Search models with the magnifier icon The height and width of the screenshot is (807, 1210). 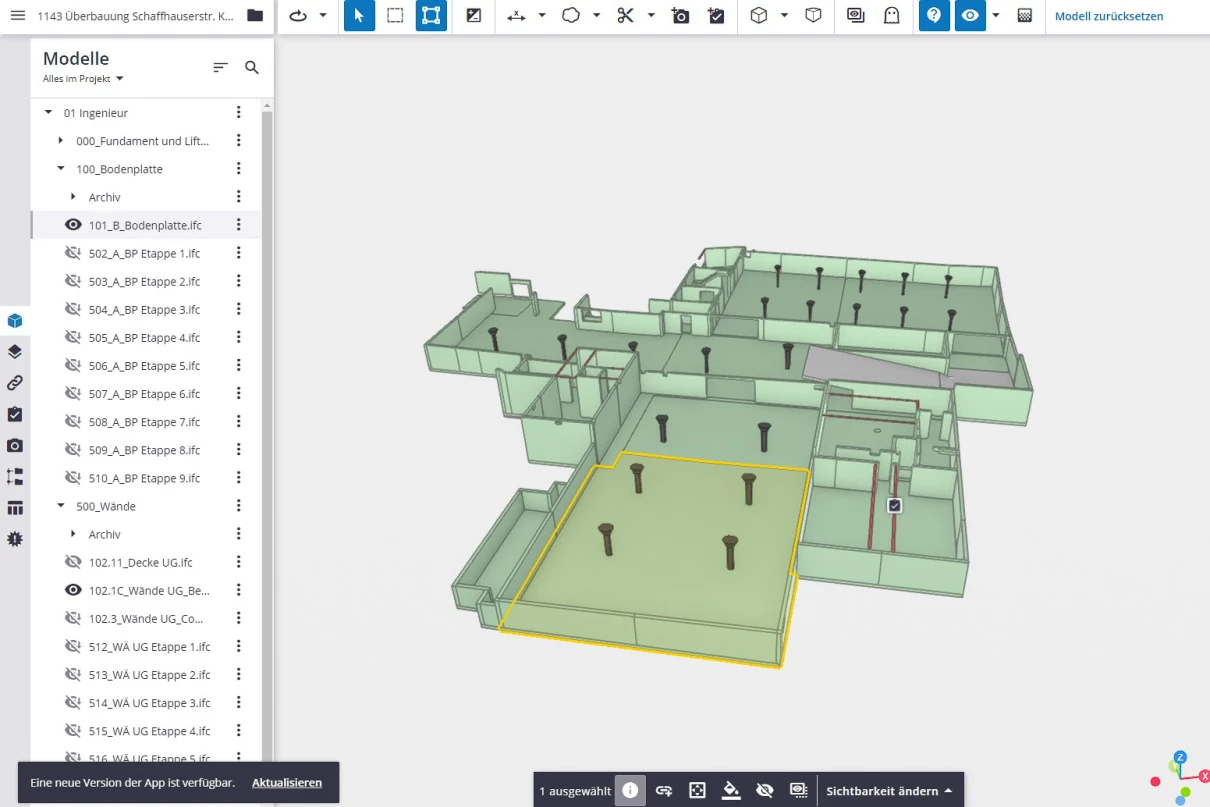(252, 67)
